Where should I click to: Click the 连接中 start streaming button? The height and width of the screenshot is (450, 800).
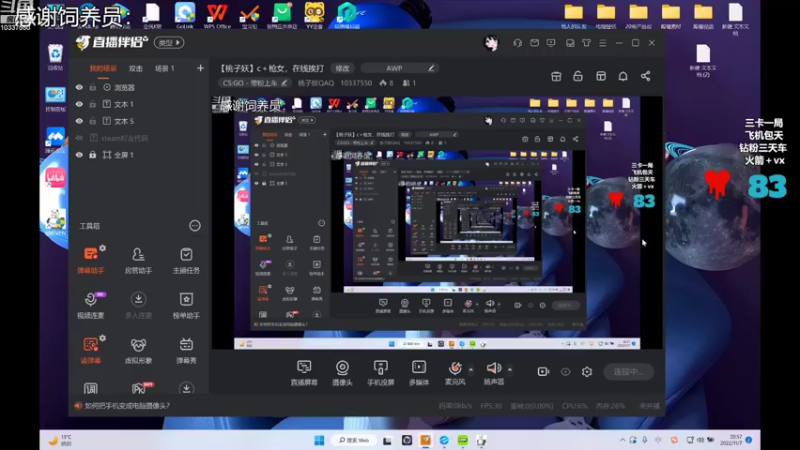(629, 371)
